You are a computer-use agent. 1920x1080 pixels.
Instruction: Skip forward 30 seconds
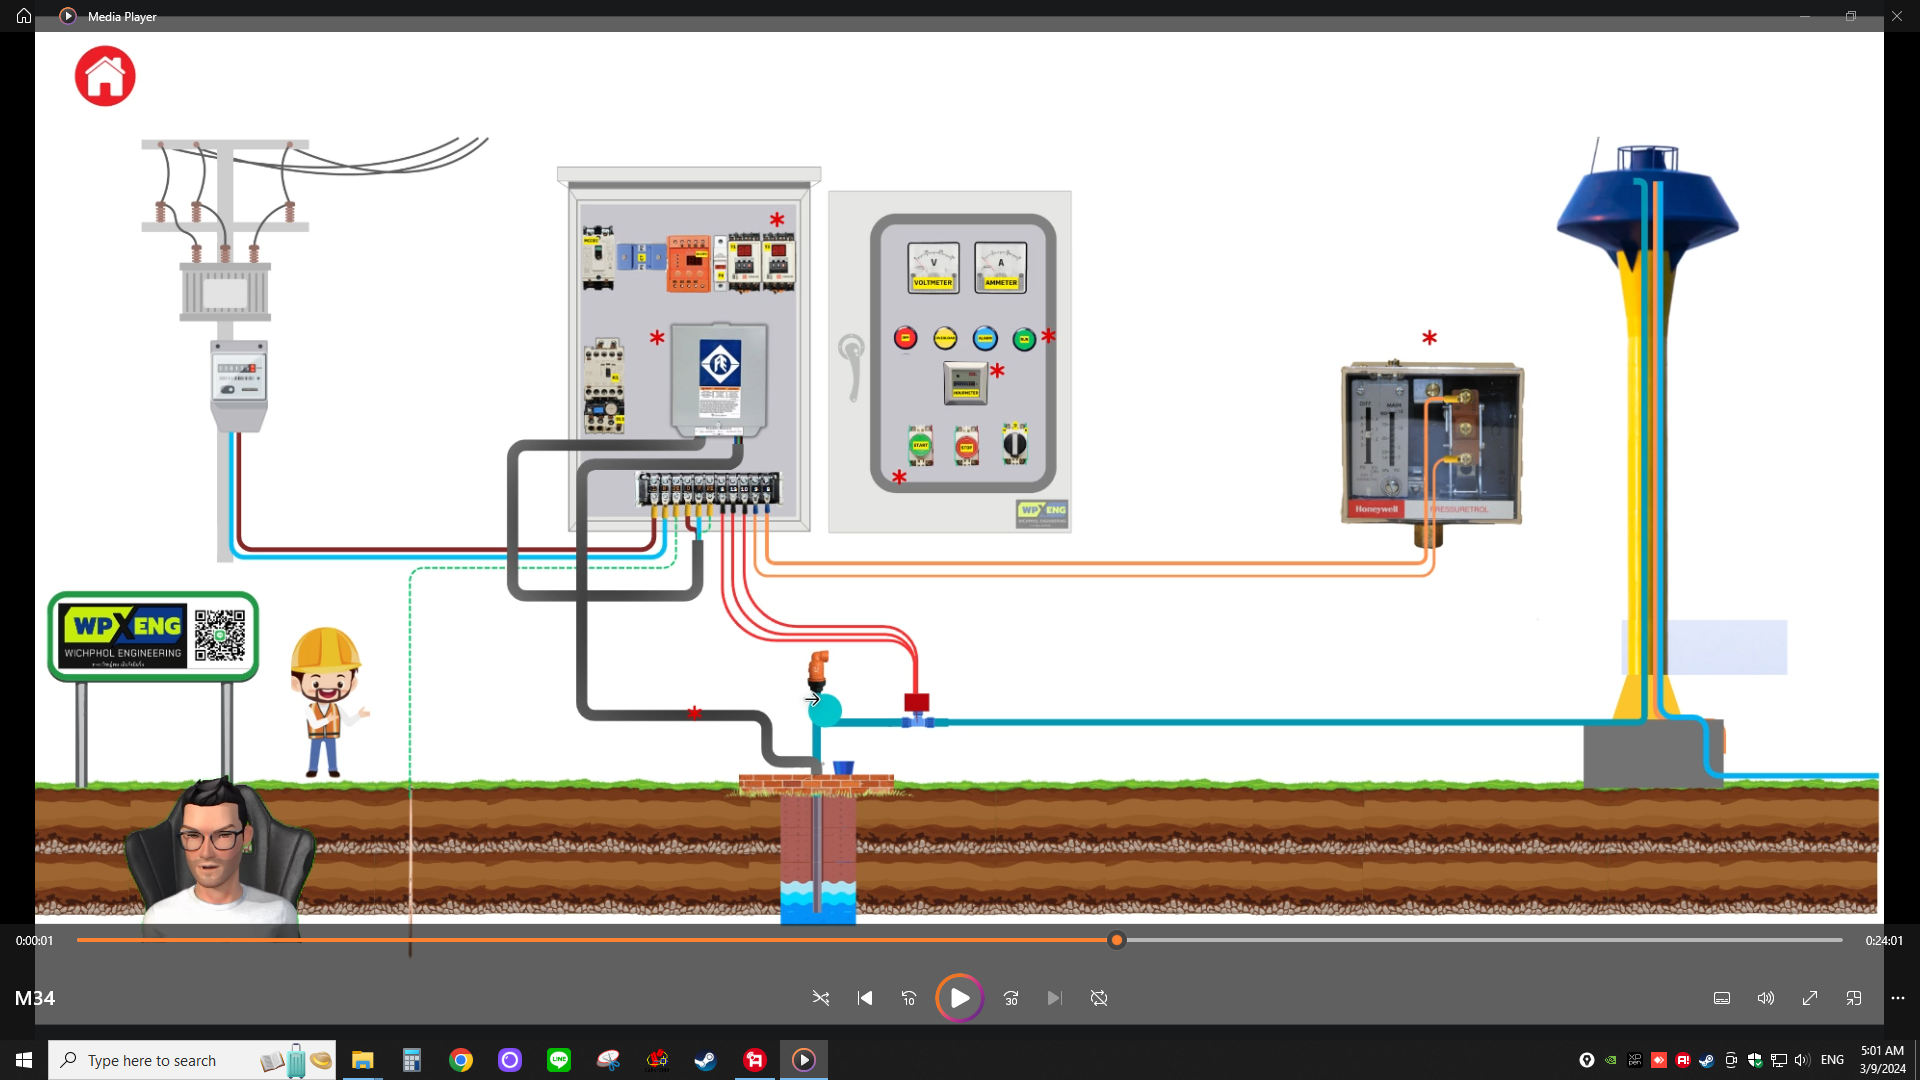(x=1011, y=998)
